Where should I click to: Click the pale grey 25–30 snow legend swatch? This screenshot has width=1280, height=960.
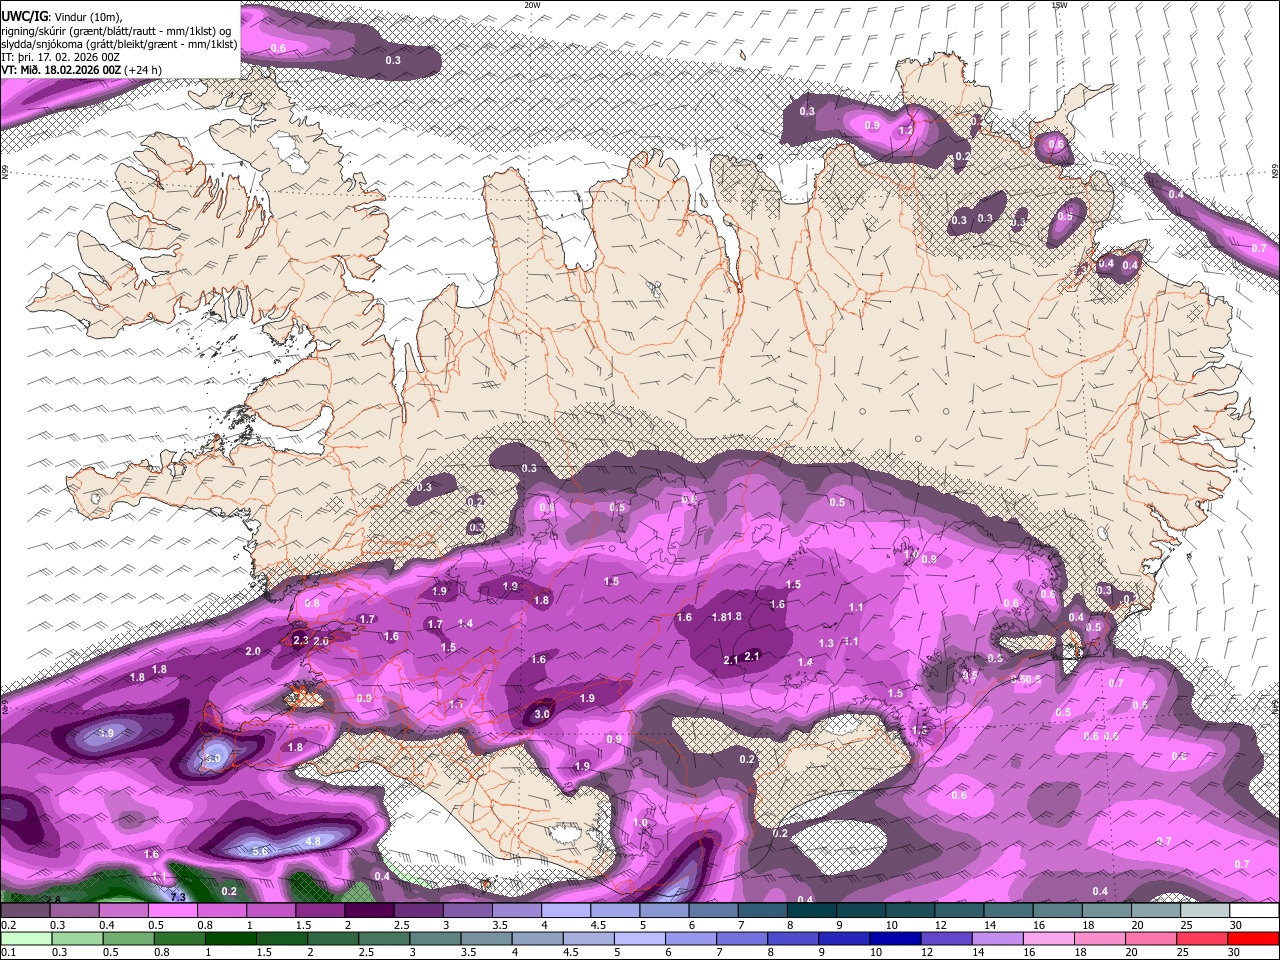(1206, 911)
